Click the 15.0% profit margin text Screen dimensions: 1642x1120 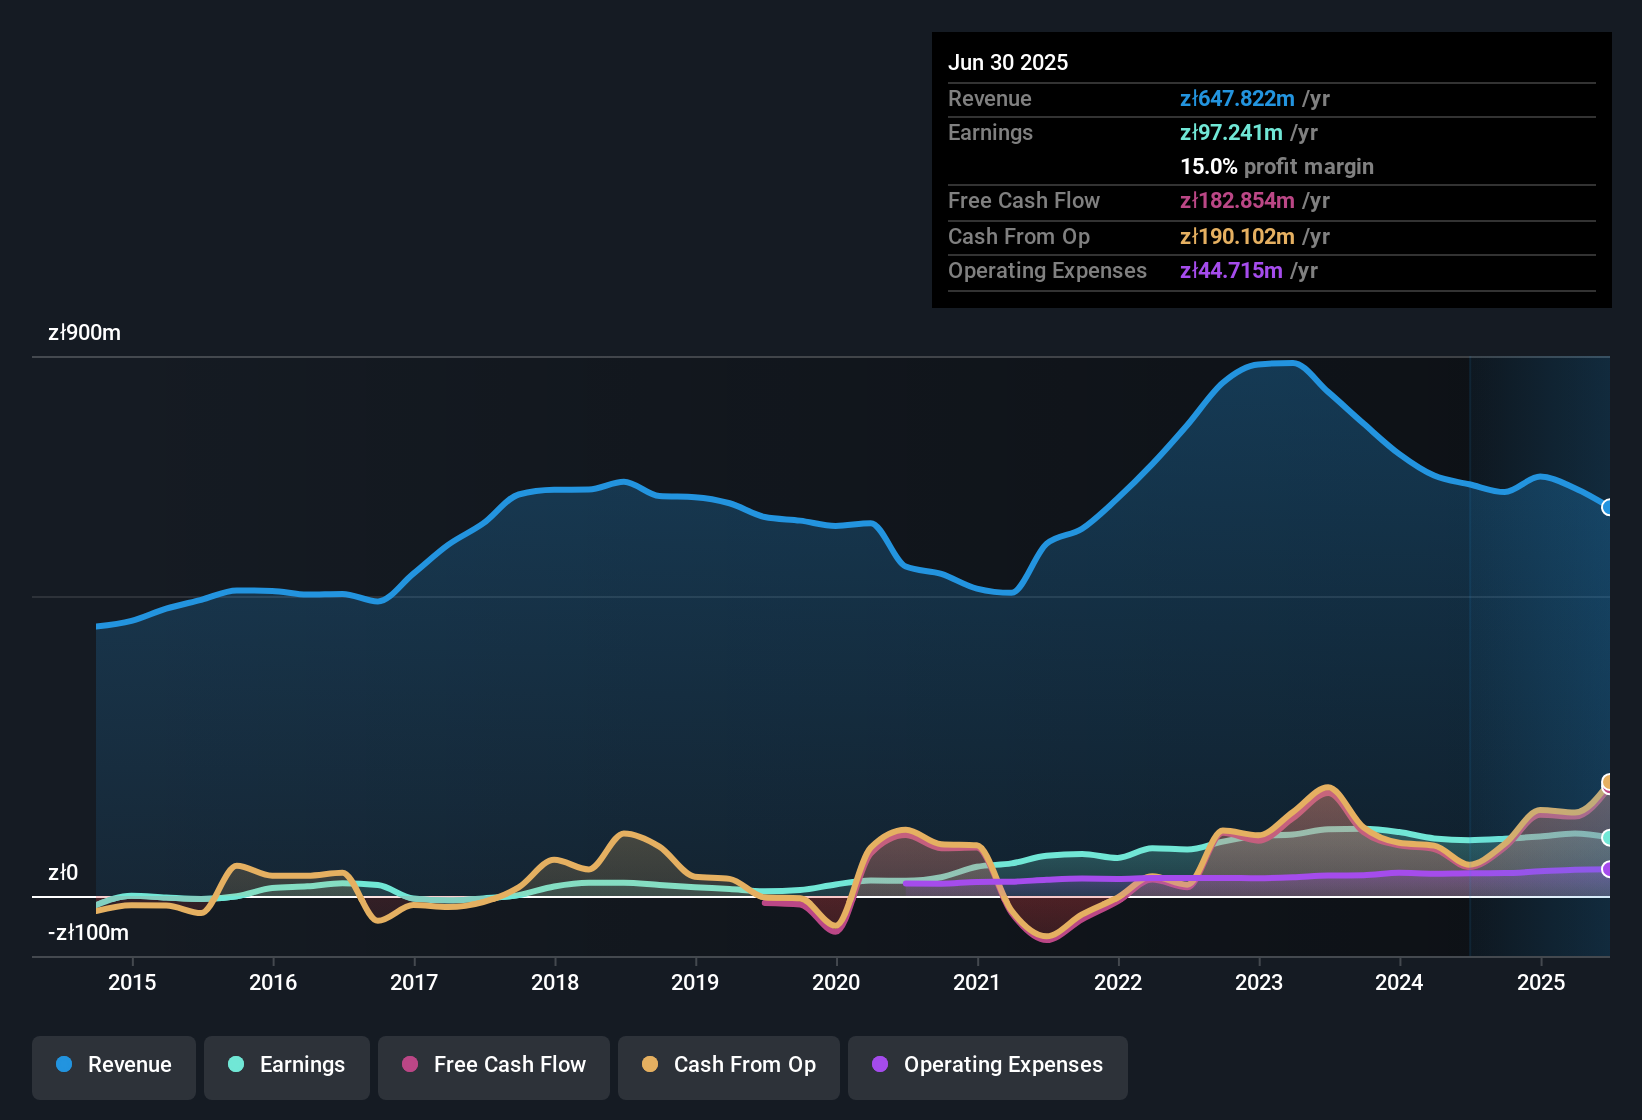1276,167
